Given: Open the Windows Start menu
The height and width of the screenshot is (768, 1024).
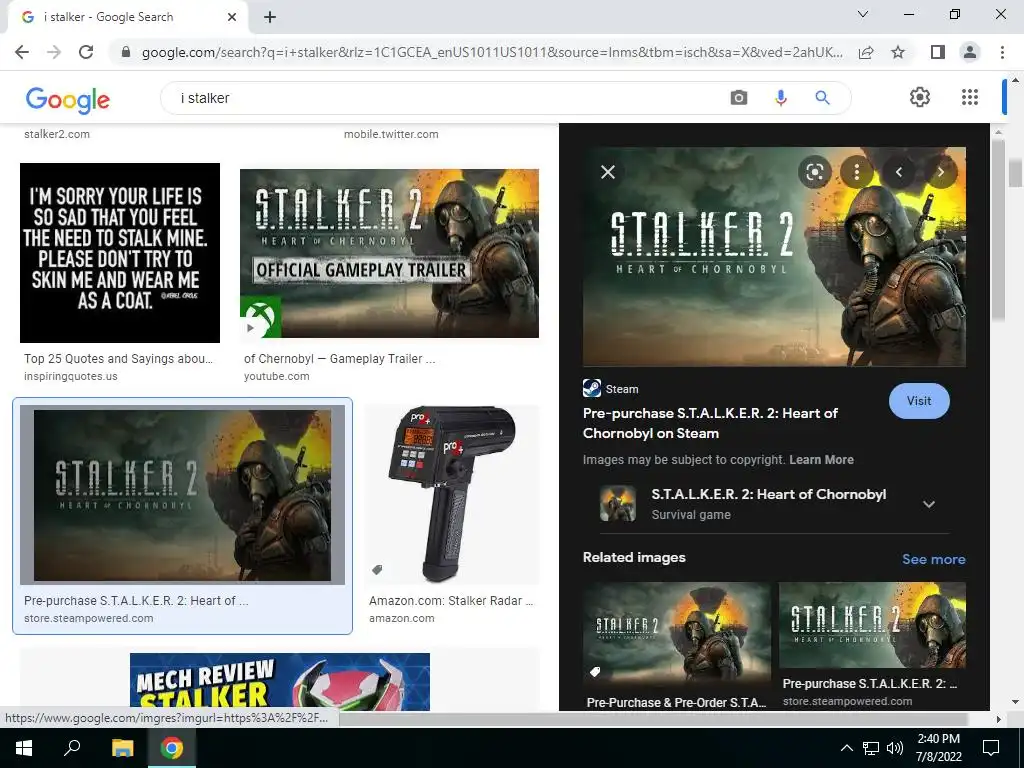Looking at the screenshot, I should click(23, 748).
